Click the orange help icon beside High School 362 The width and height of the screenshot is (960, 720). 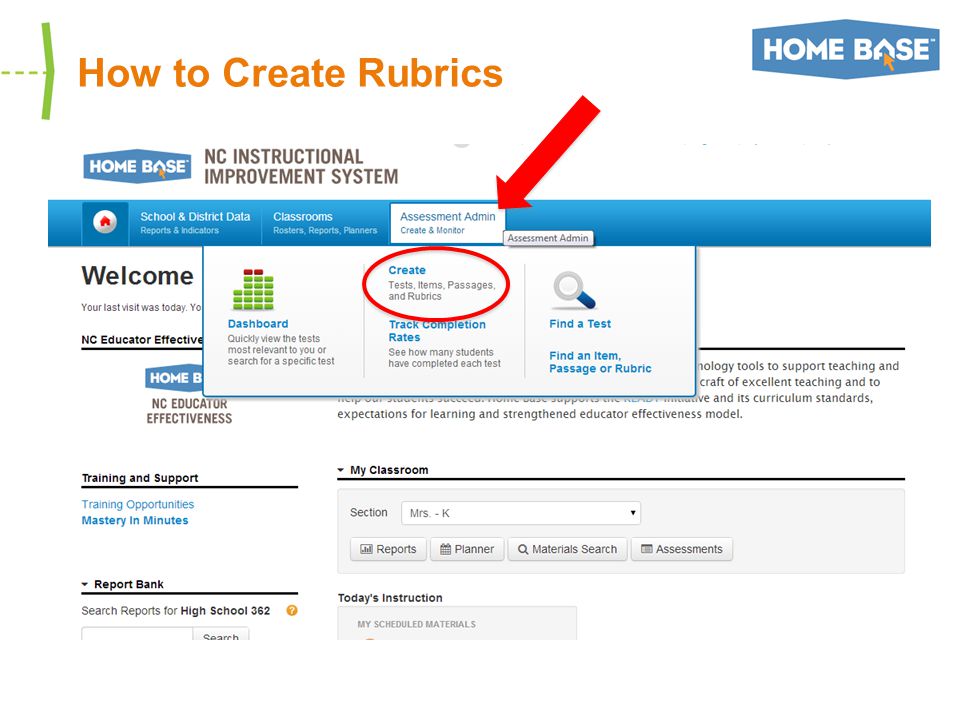(292, 610)
